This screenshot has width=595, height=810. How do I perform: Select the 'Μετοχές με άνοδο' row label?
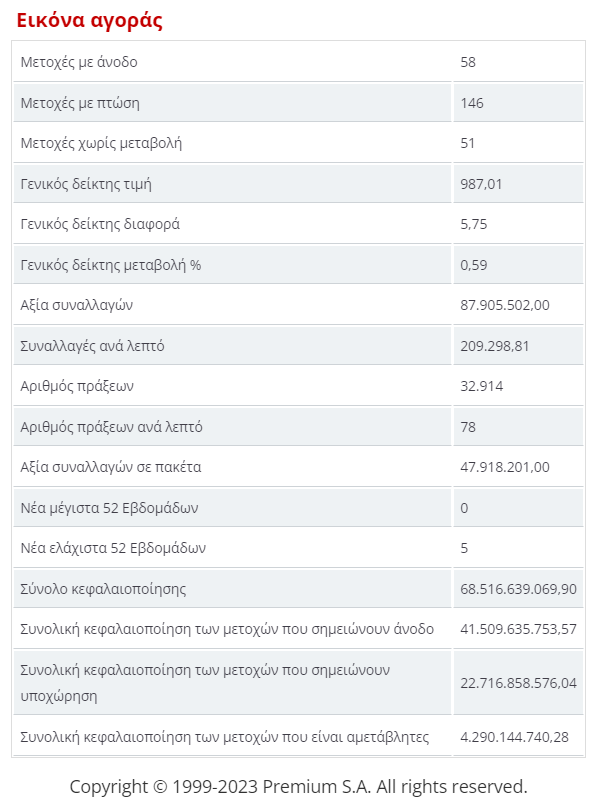(x=79, y=62)
